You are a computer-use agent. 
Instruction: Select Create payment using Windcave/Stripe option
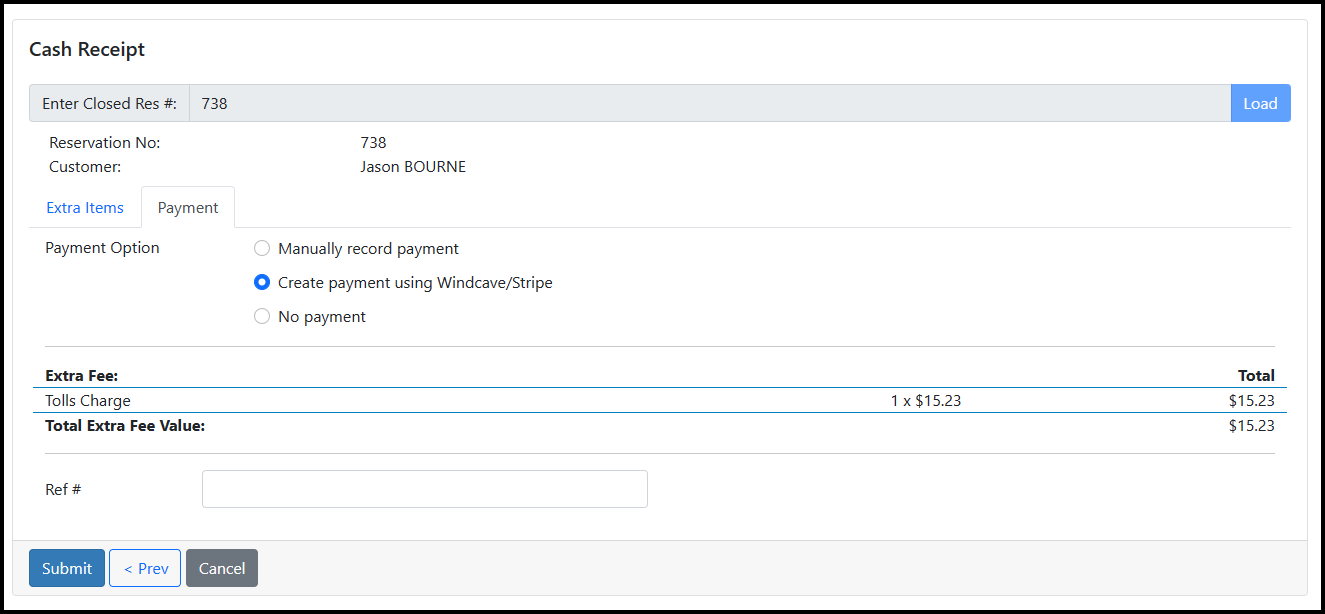click(262, 282)
